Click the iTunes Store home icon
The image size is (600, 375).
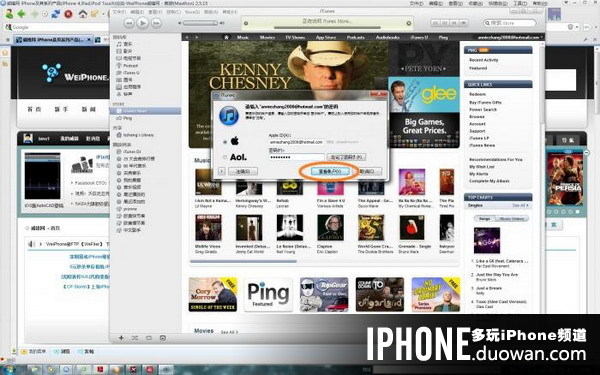pyautogui.click(x=226, y=37)
